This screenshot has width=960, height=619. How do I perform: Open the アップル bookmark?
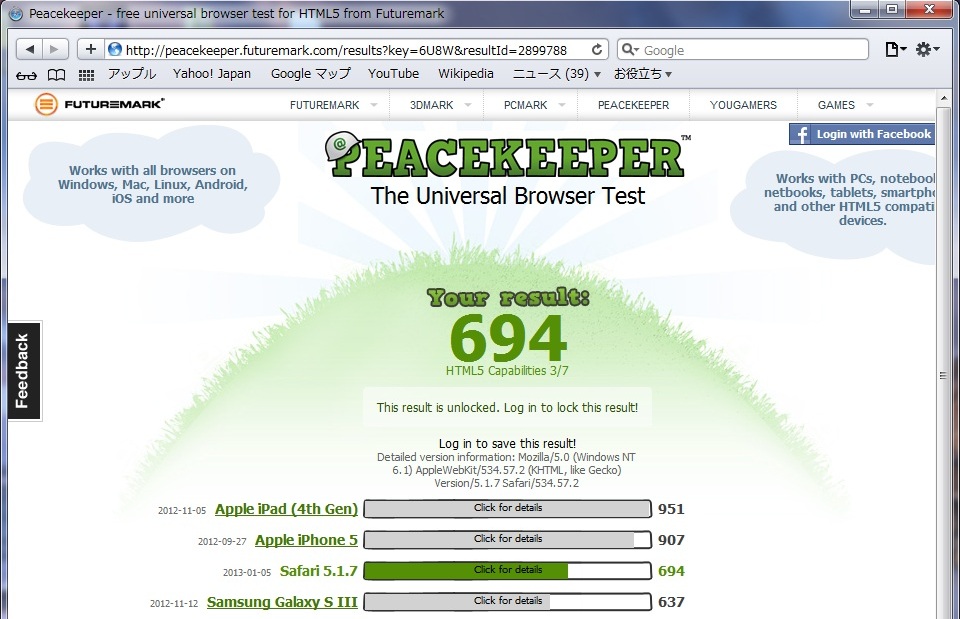point(132,74)
